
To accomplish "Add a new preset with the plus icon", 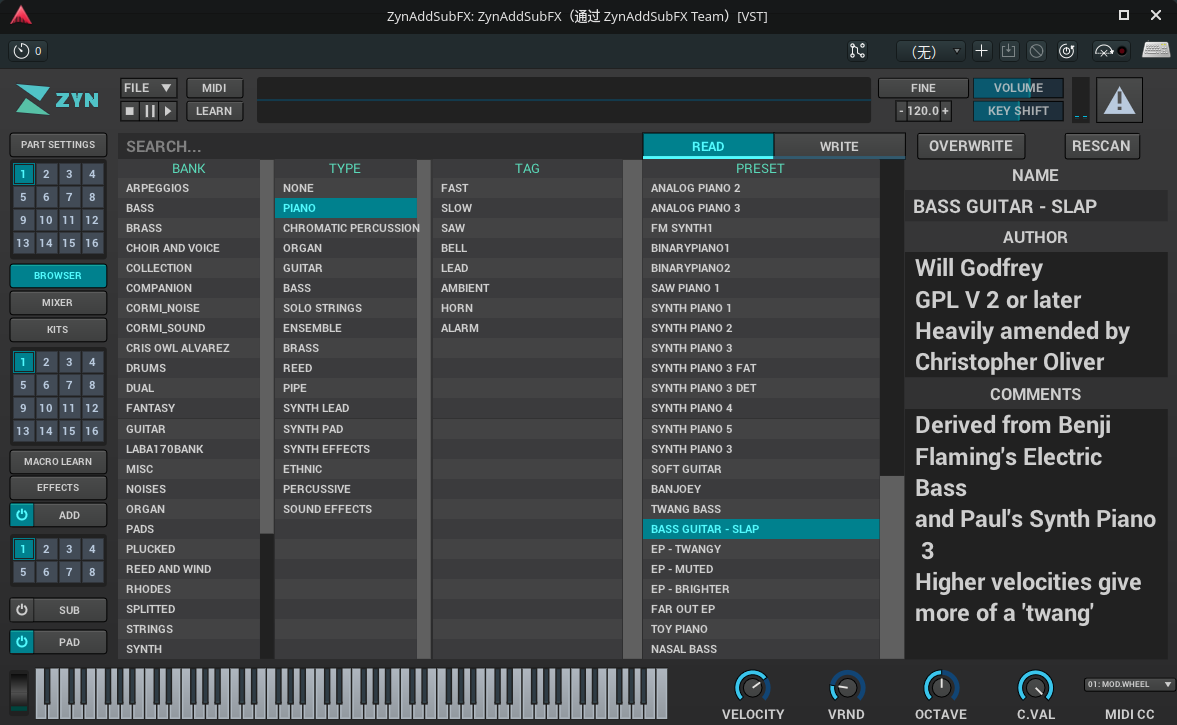I will [x=981, y=50].
